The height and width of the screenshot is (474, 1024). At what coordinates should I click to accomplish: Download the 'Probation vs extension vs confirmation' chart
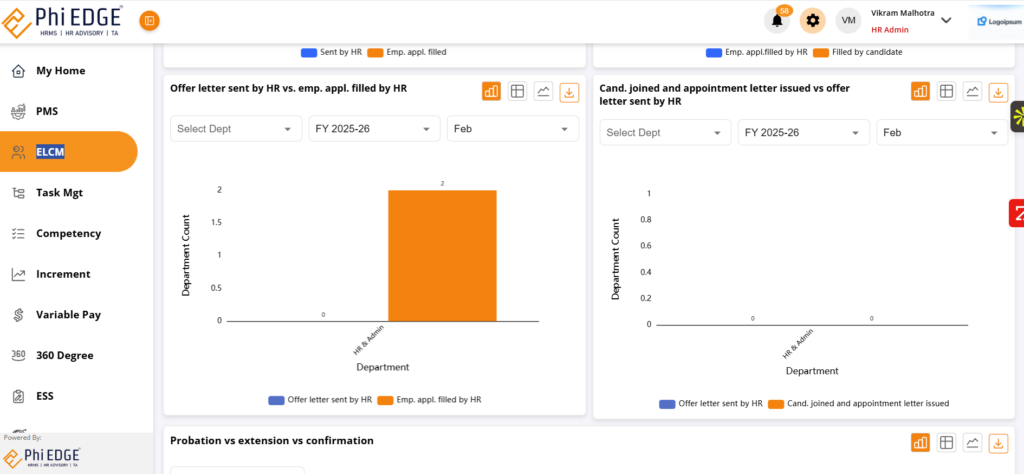pos(998,443)
